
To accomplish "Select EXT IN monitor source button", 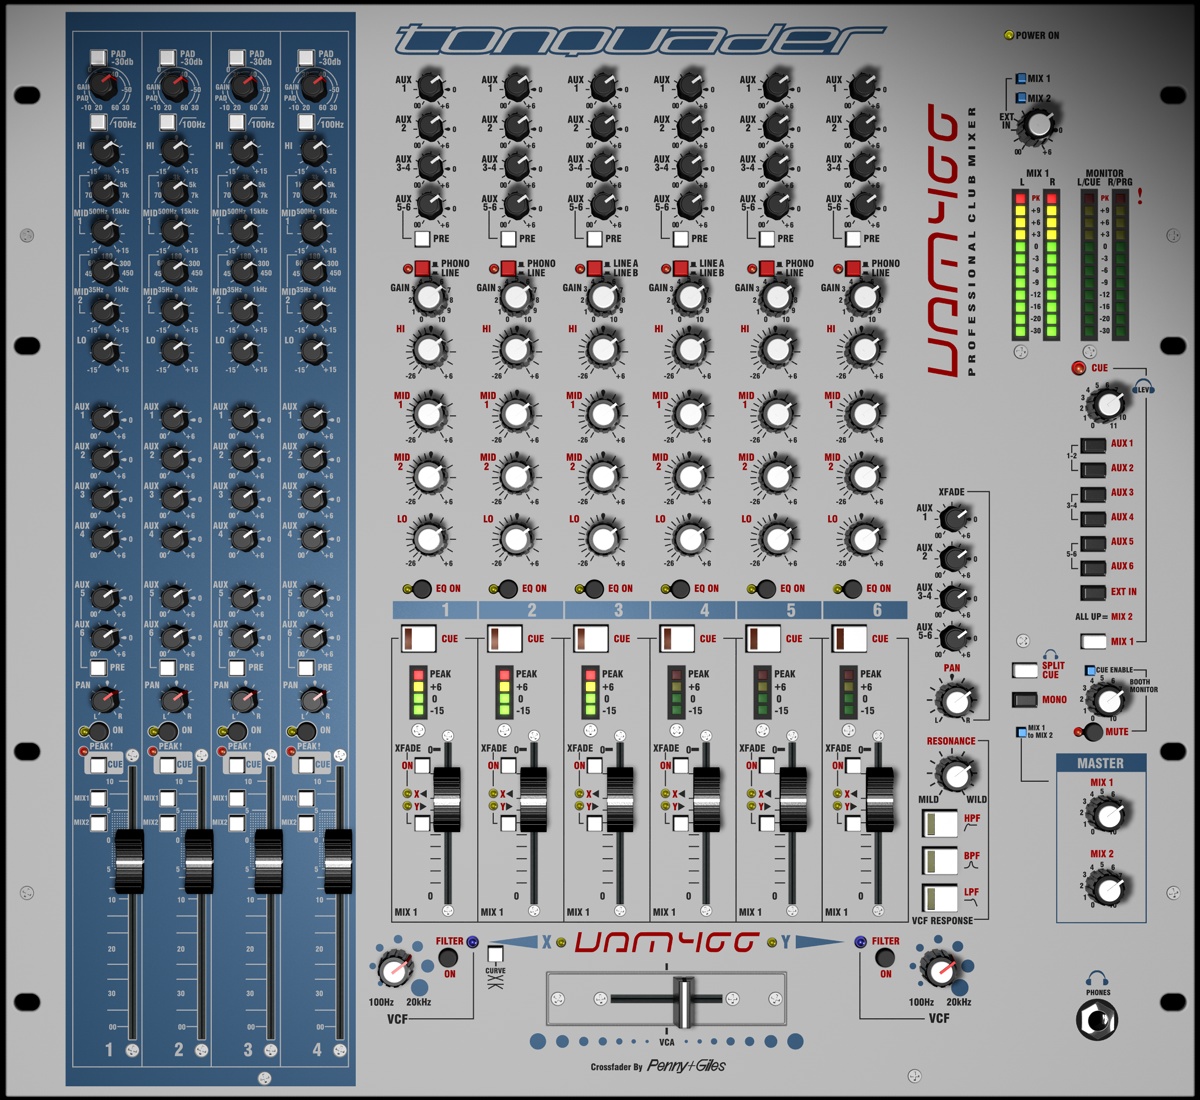I will tap(1093, 592).
